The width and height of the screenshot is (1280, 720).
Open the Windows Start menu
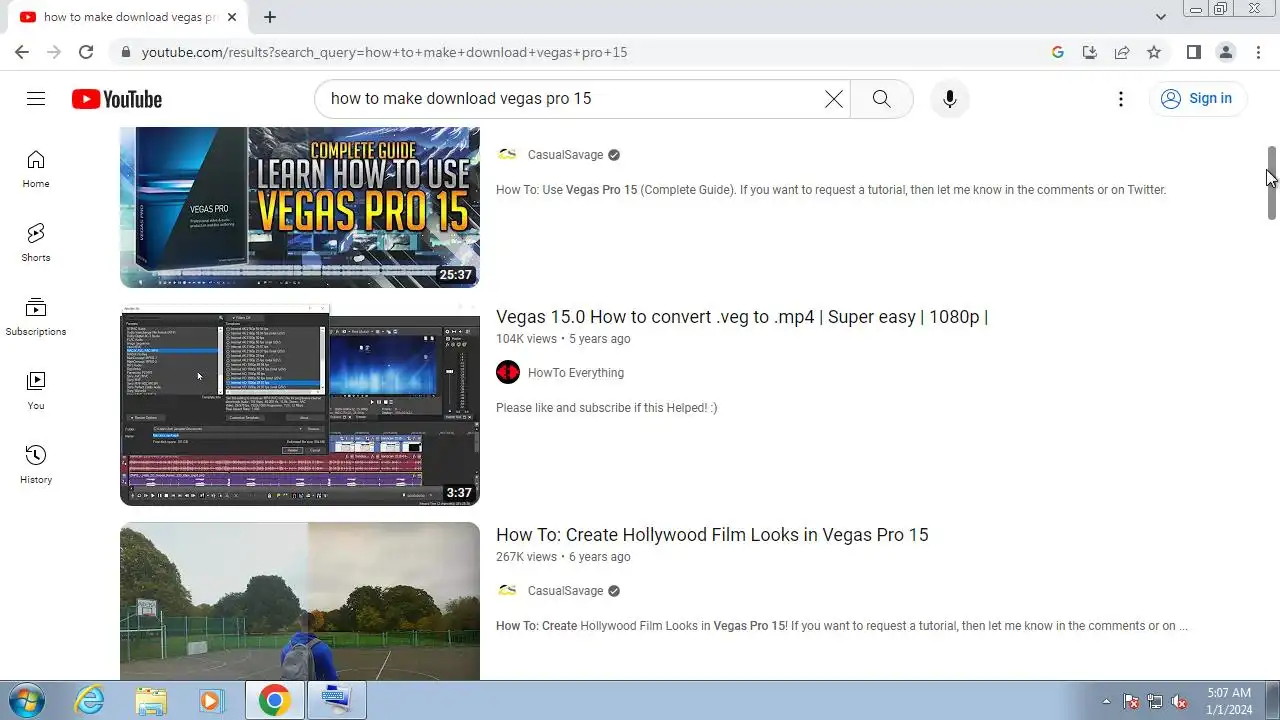click(x=27, y=700)
